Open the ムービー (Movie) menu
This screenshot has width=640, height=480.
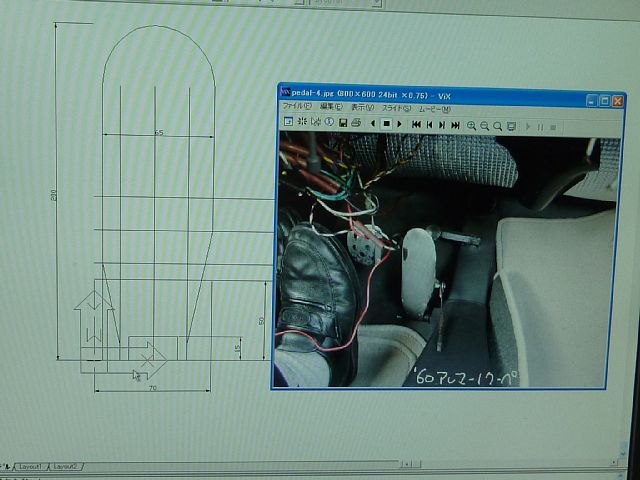click(x=433, y=107)
